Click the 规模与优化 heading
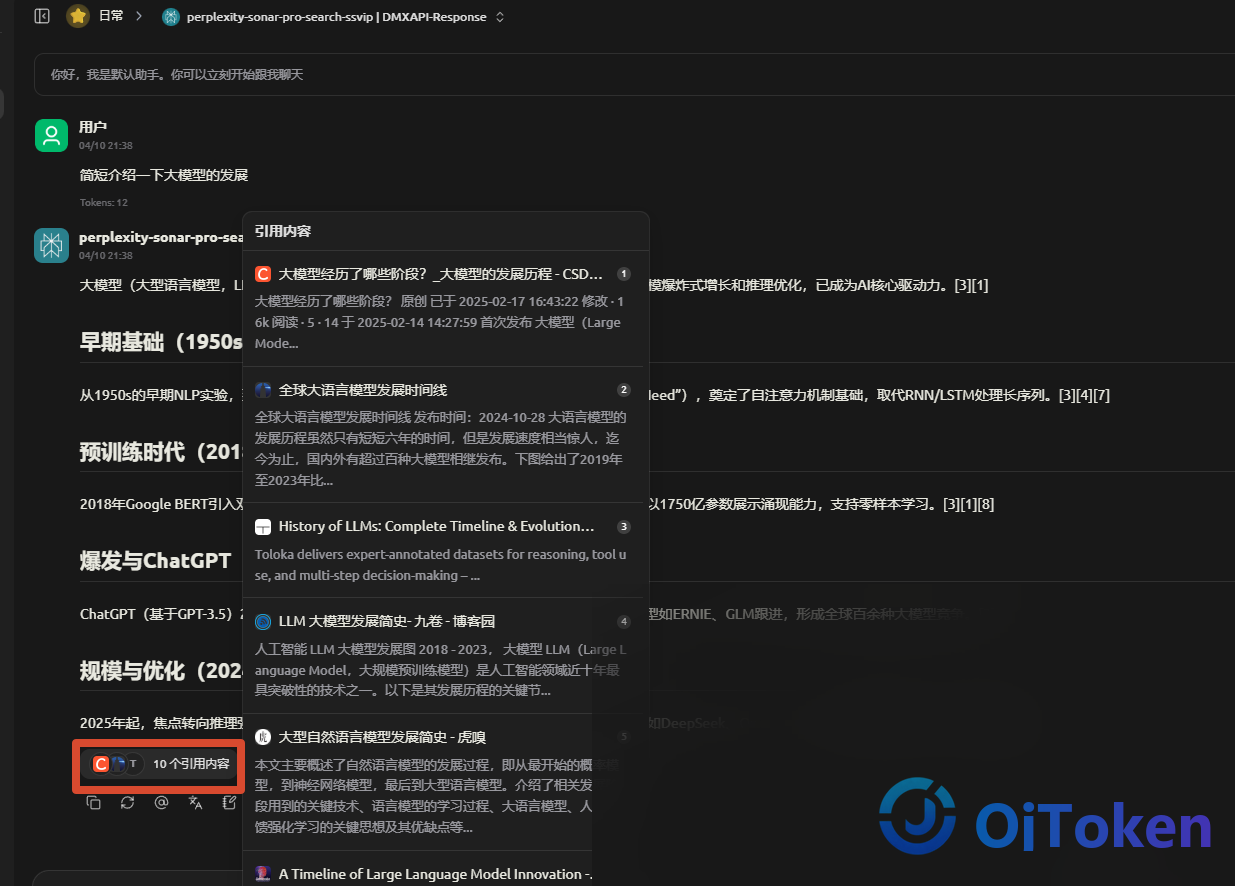The image size is (1235, 886). pos(162,671)
